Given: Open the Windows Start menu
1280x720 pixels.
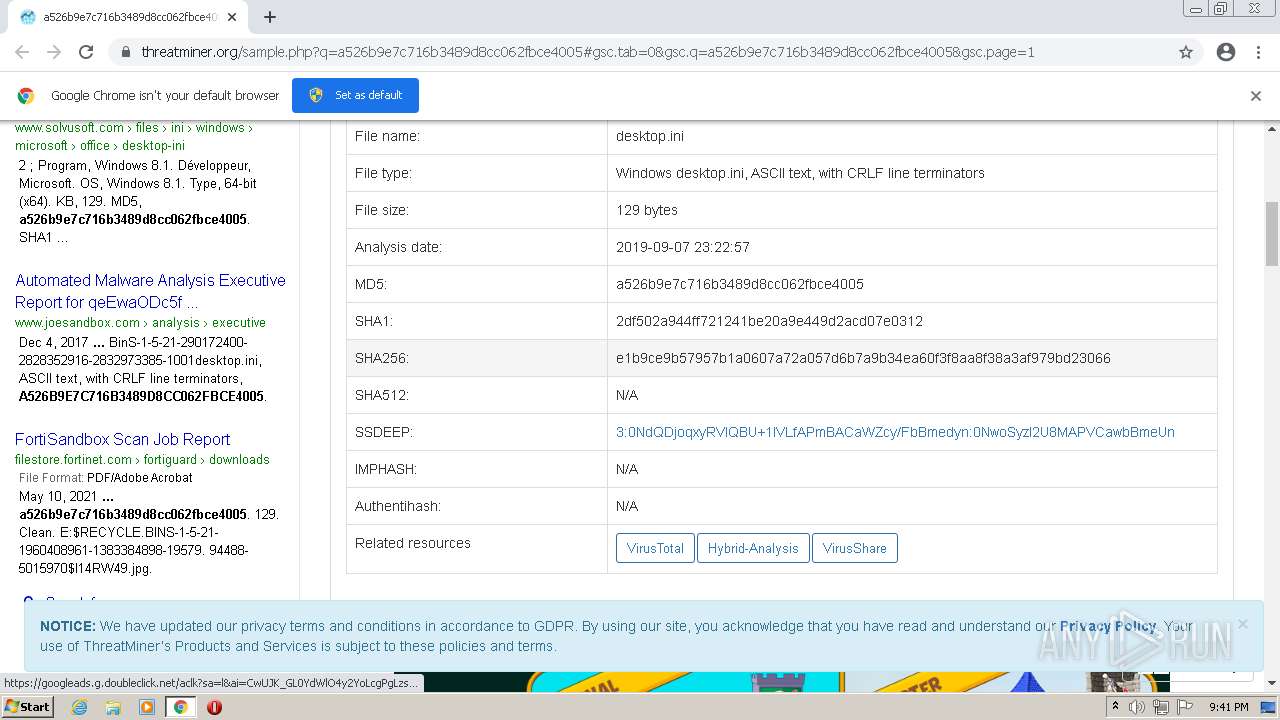Looking at the screenshot, I should (27, 706).
